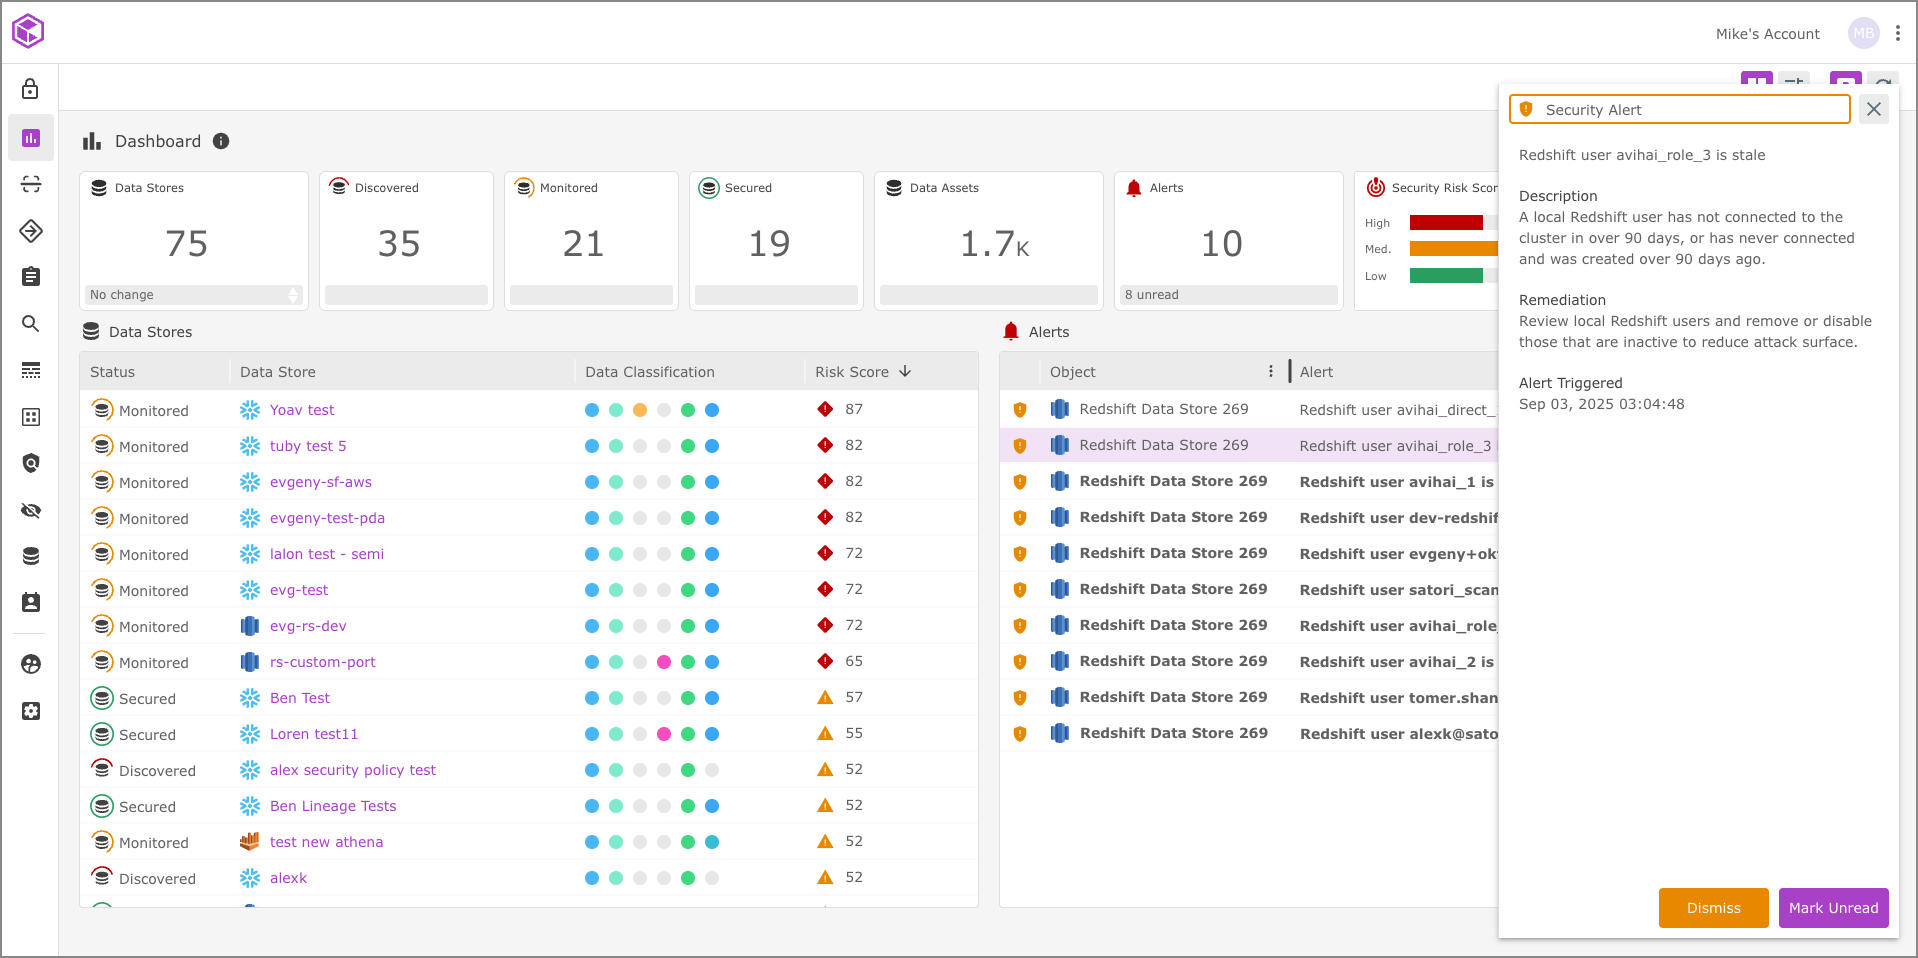Click the Dismiss button
This screenshot has width=1918, height=958.
click(1712, 908)
